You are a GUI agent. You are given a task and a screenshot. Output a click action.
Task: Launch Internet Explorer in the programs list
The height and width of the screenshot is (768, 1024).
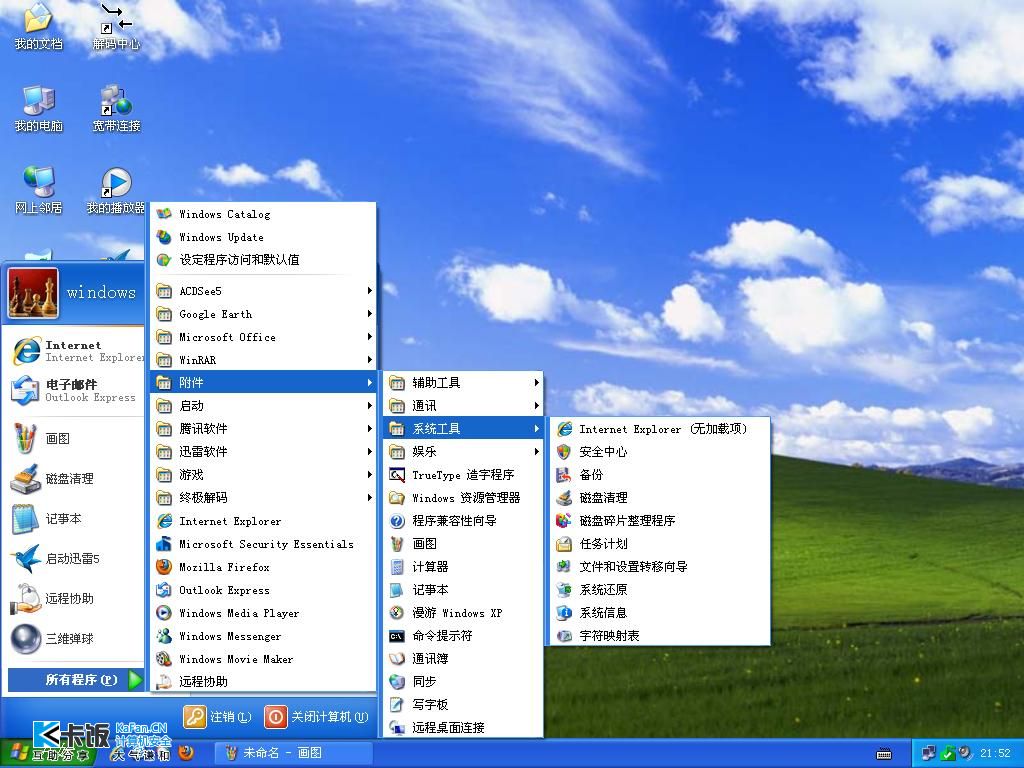263,521
